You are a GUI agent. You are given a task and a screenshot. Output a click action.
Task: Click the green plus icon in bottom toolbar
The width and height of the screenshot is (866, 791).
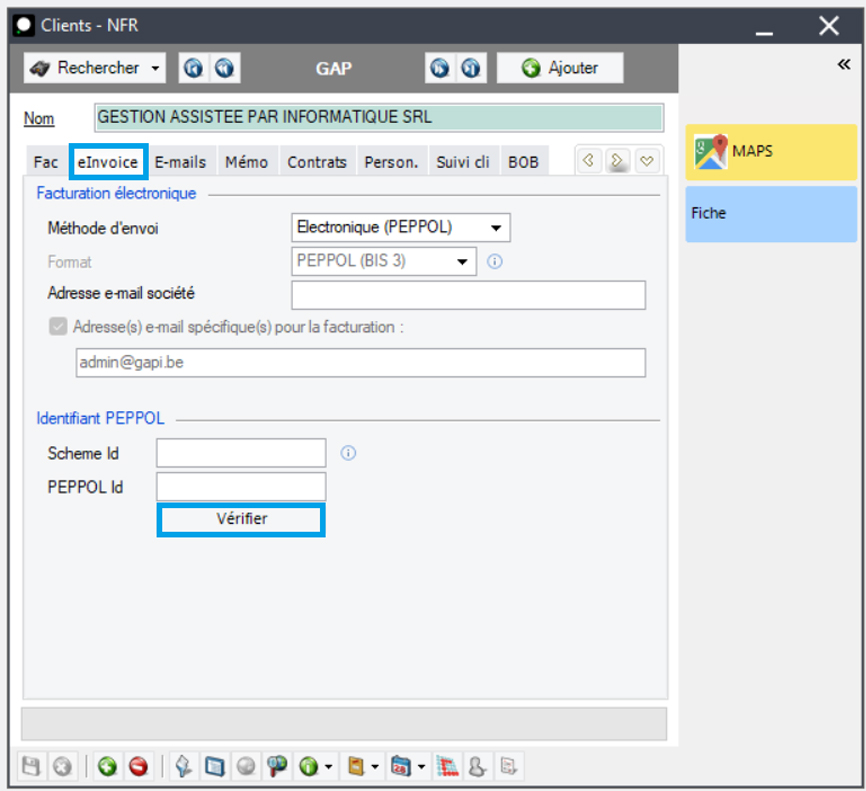(x=107, y=767)
